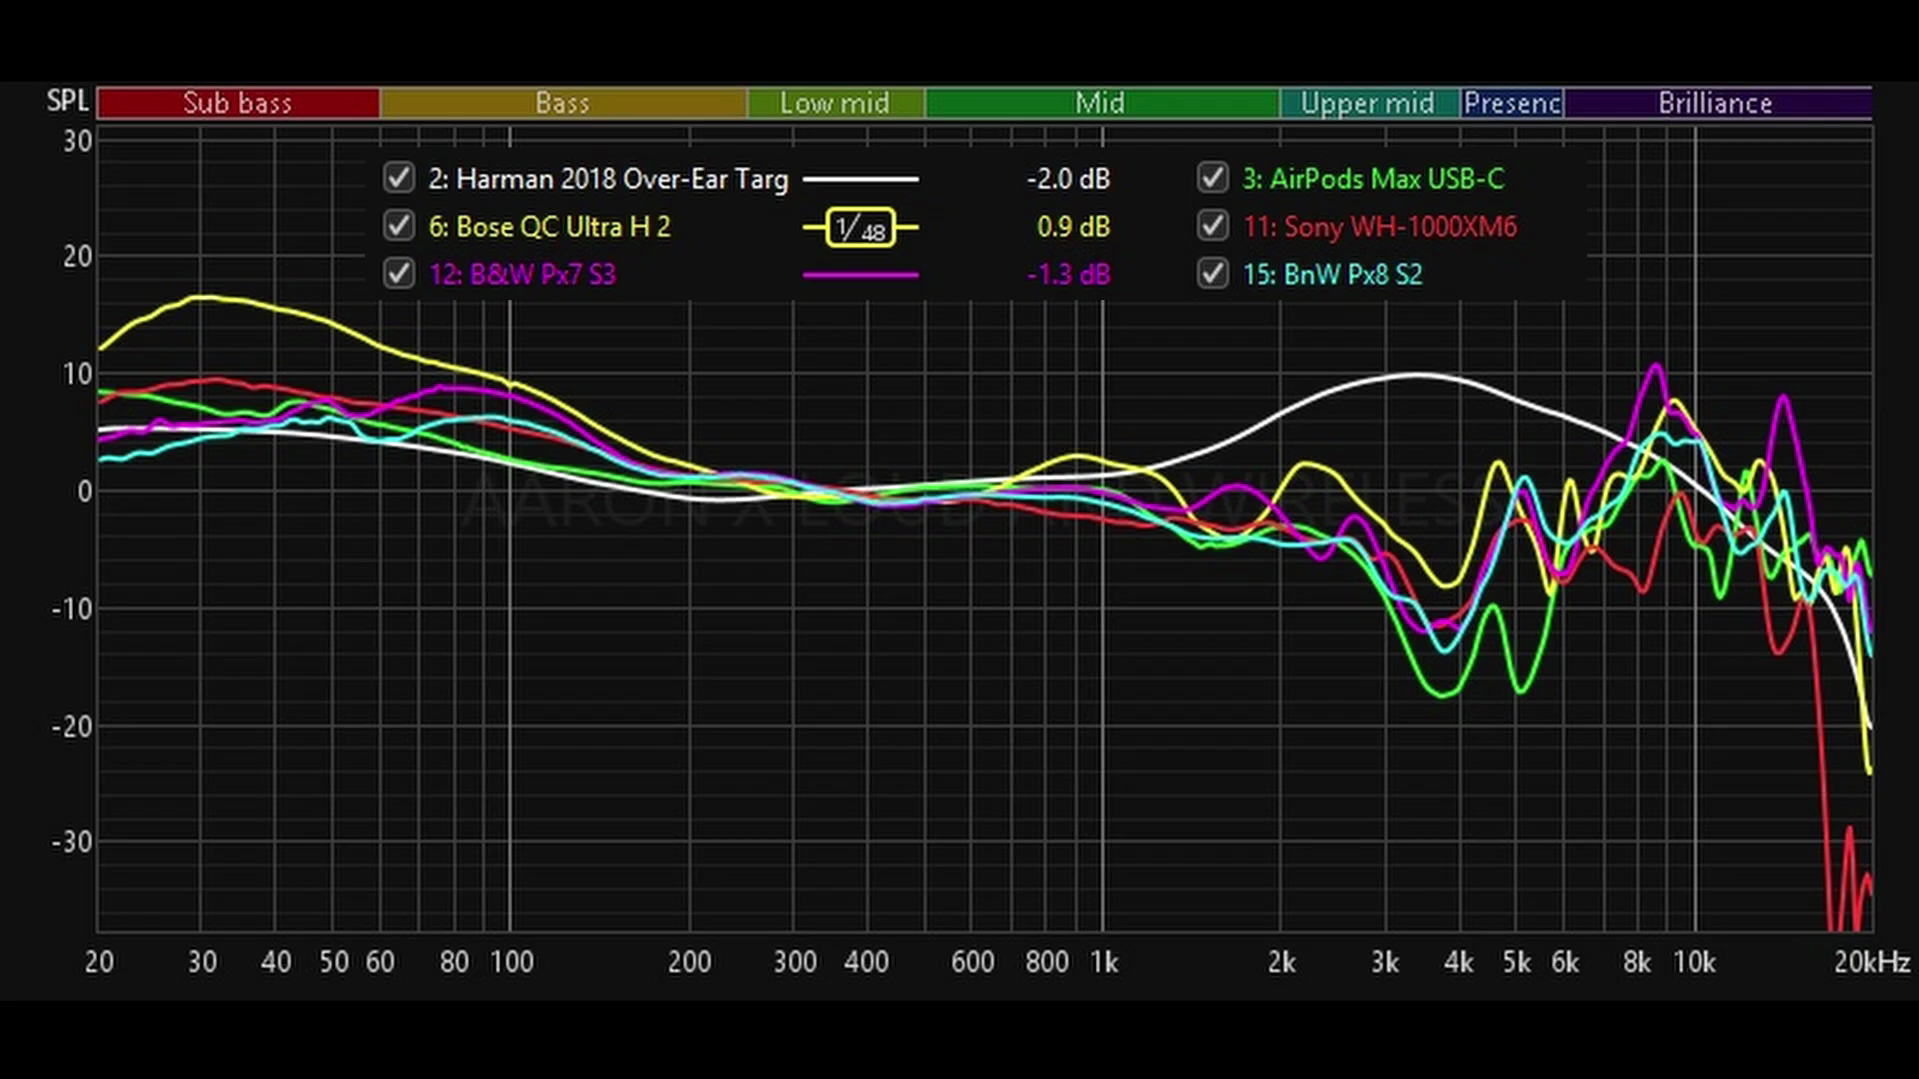Click the -1.3 dB offset value
Screen dimensions: 1919x1079
tap(1068, 274)
